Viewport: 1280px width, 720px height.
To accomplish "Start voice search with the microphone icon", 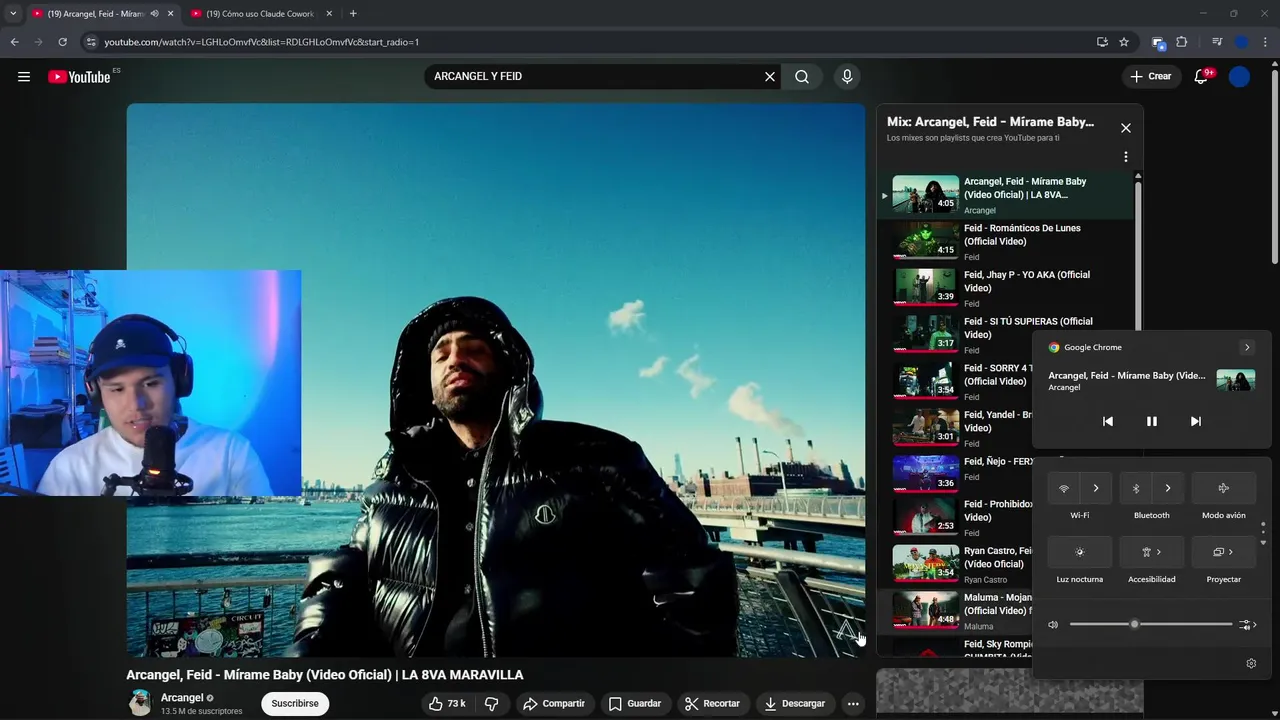I will coord(847,77).
